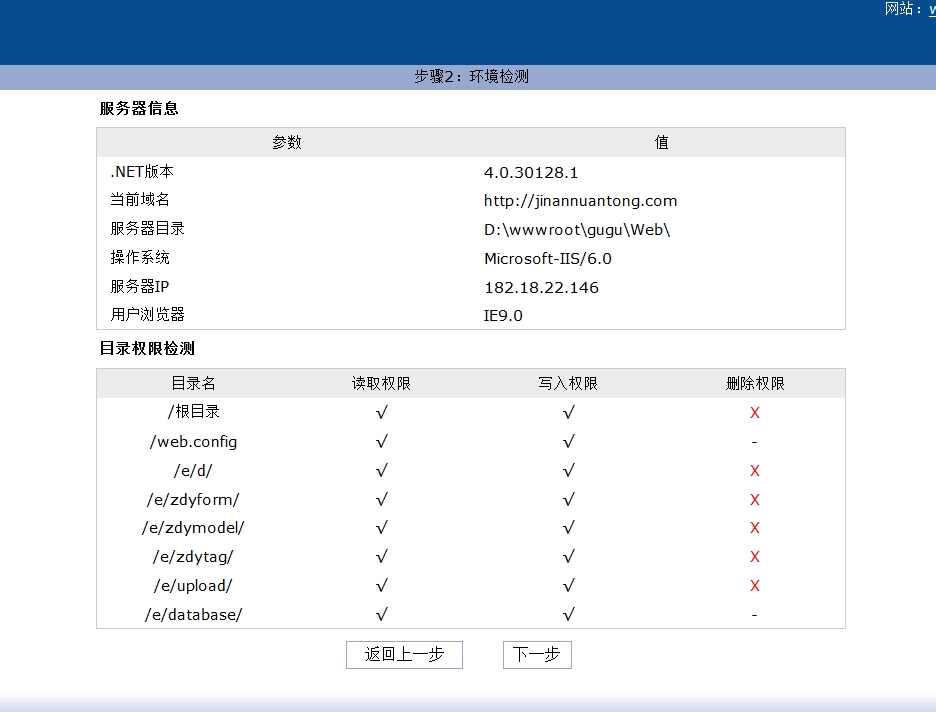936x712 pixels.
Task: Click the red X delete mark for /e/upload/
Action: point(754,586)
